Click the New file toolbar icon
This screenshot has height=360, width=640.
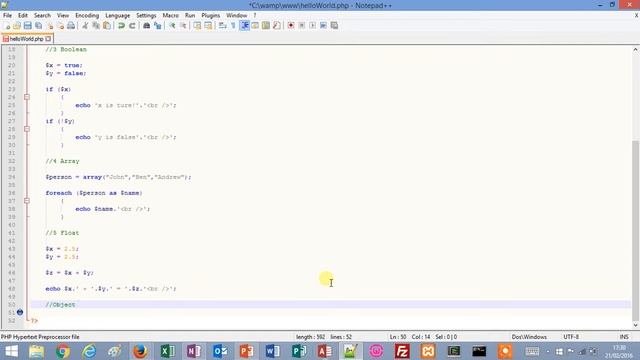coord(7,26)
